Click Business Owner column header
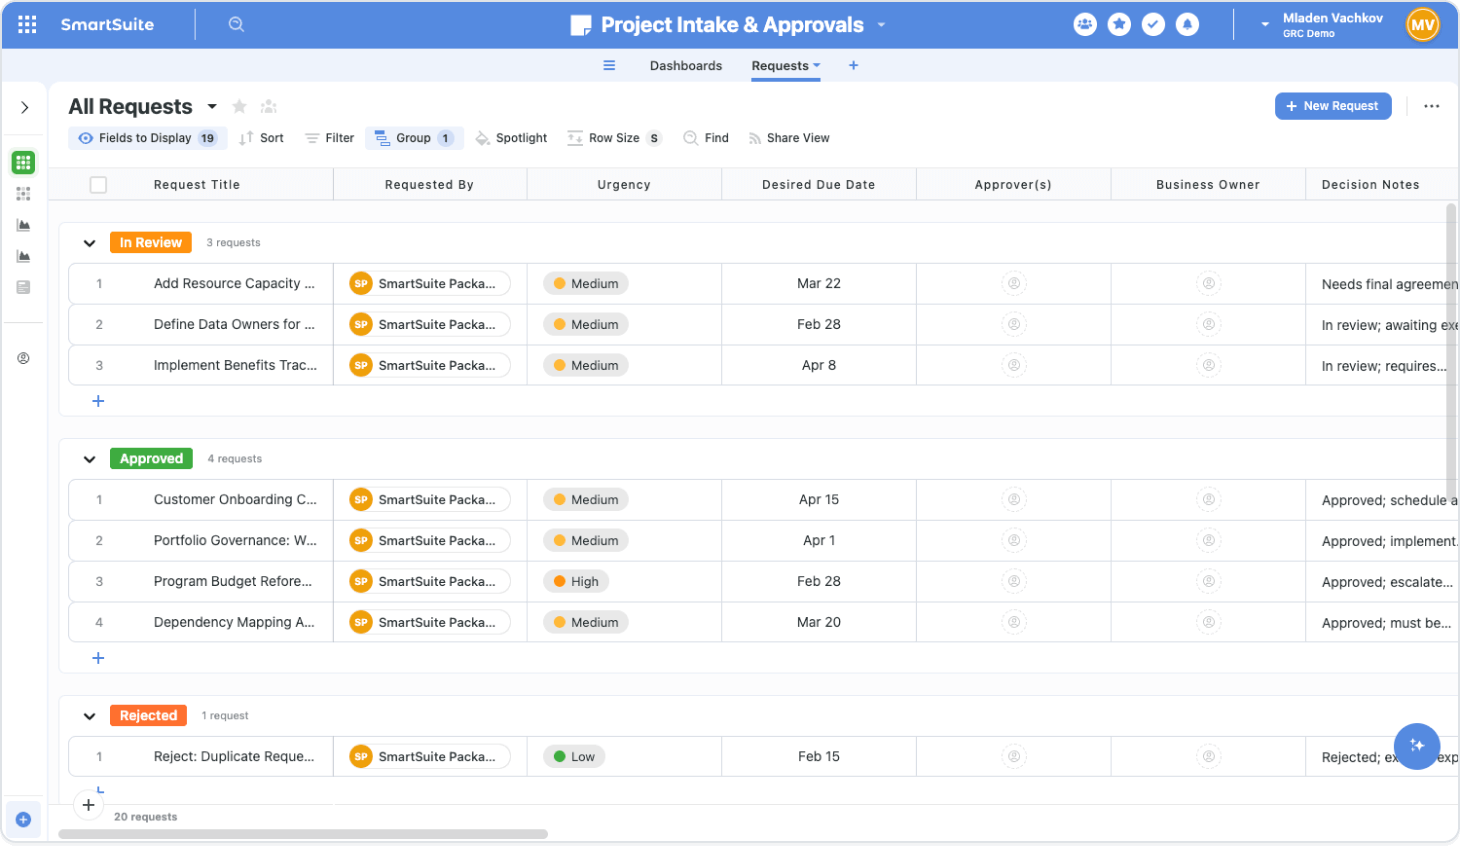The image size is (1460, 846). pos(1208,185)
